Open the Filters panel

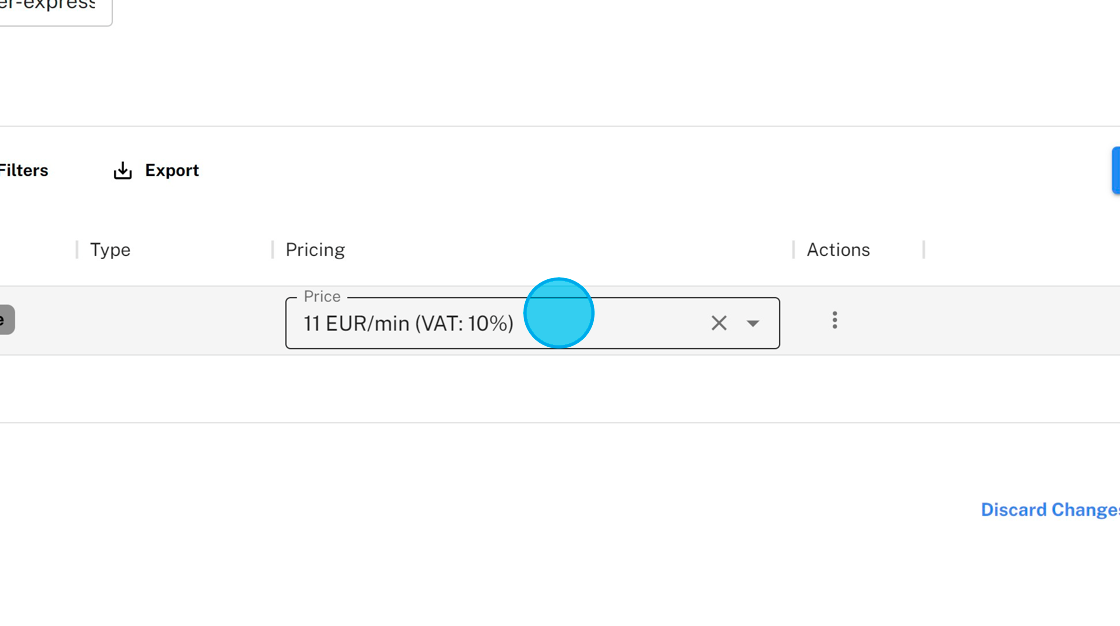[x=24, y=171]
